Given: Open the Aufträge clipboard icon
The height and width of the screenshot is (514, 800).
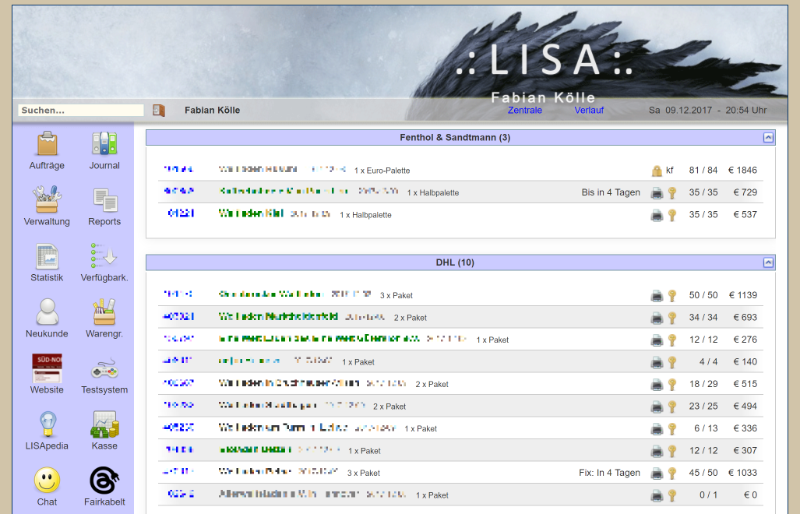Looking at the screenshot, I should point(47,145).
